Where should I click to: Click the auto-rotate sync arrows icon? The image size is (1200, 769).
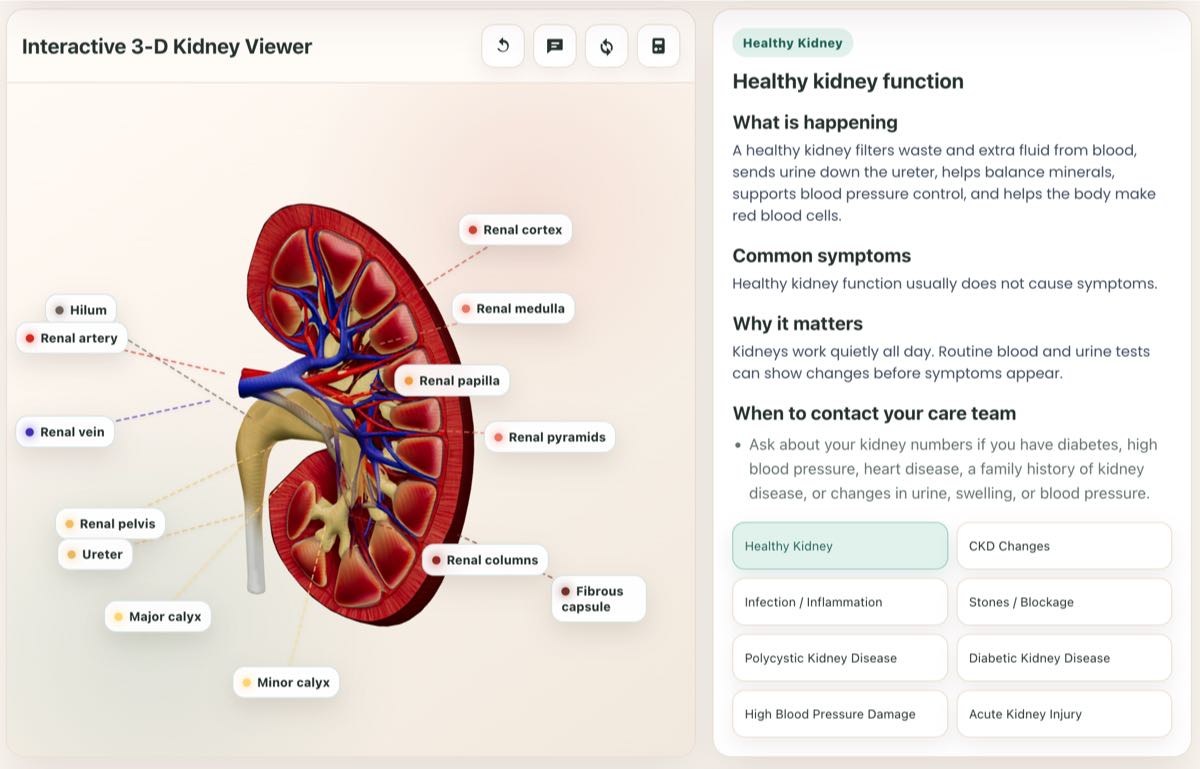pos(607,46)
